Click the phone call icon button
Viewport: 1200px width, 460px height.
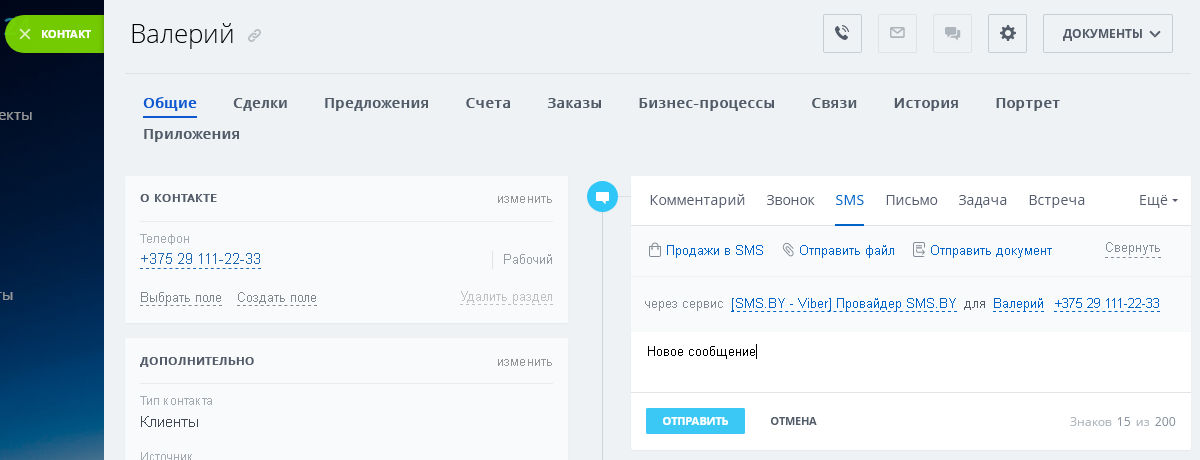tap(842, 33)
